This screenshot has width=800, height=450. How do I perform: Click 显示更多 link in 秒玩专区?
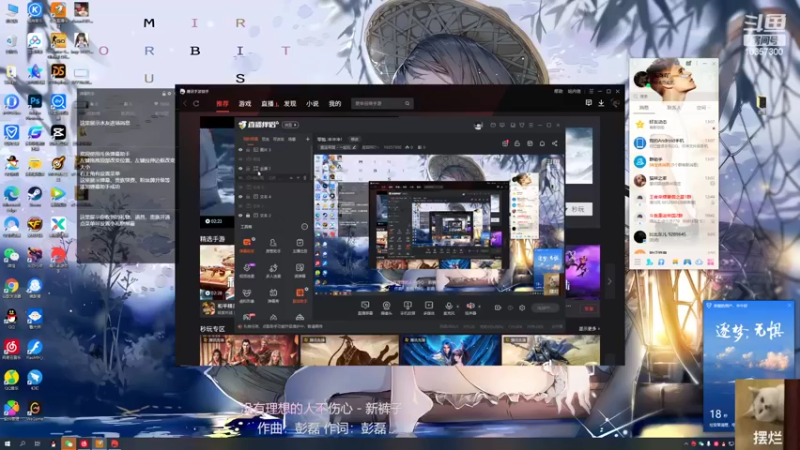click(589, 329)
